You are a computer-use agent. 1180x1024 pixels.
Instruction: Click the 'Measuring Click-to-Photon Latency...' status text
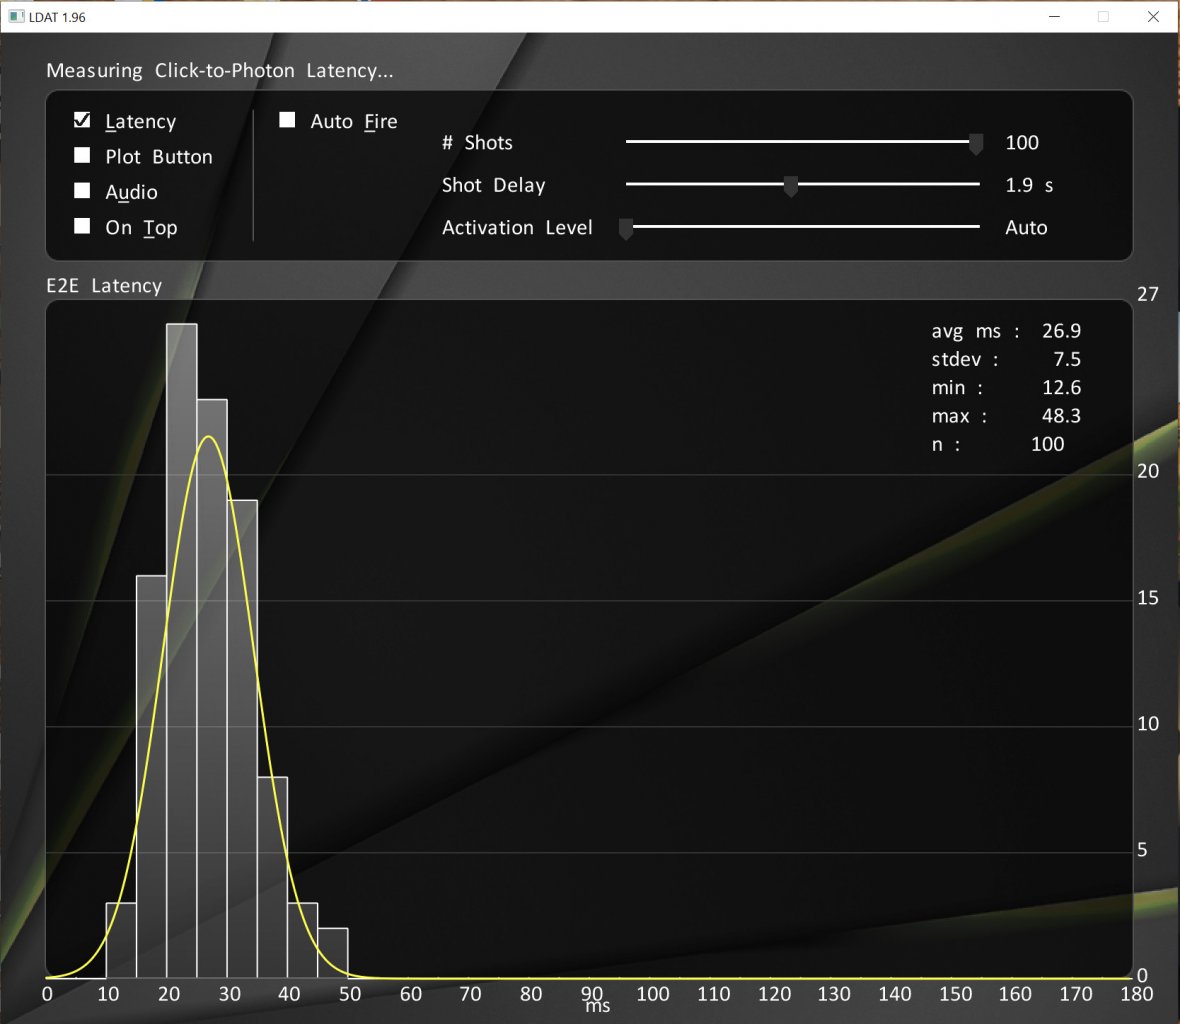coord(220,70)
